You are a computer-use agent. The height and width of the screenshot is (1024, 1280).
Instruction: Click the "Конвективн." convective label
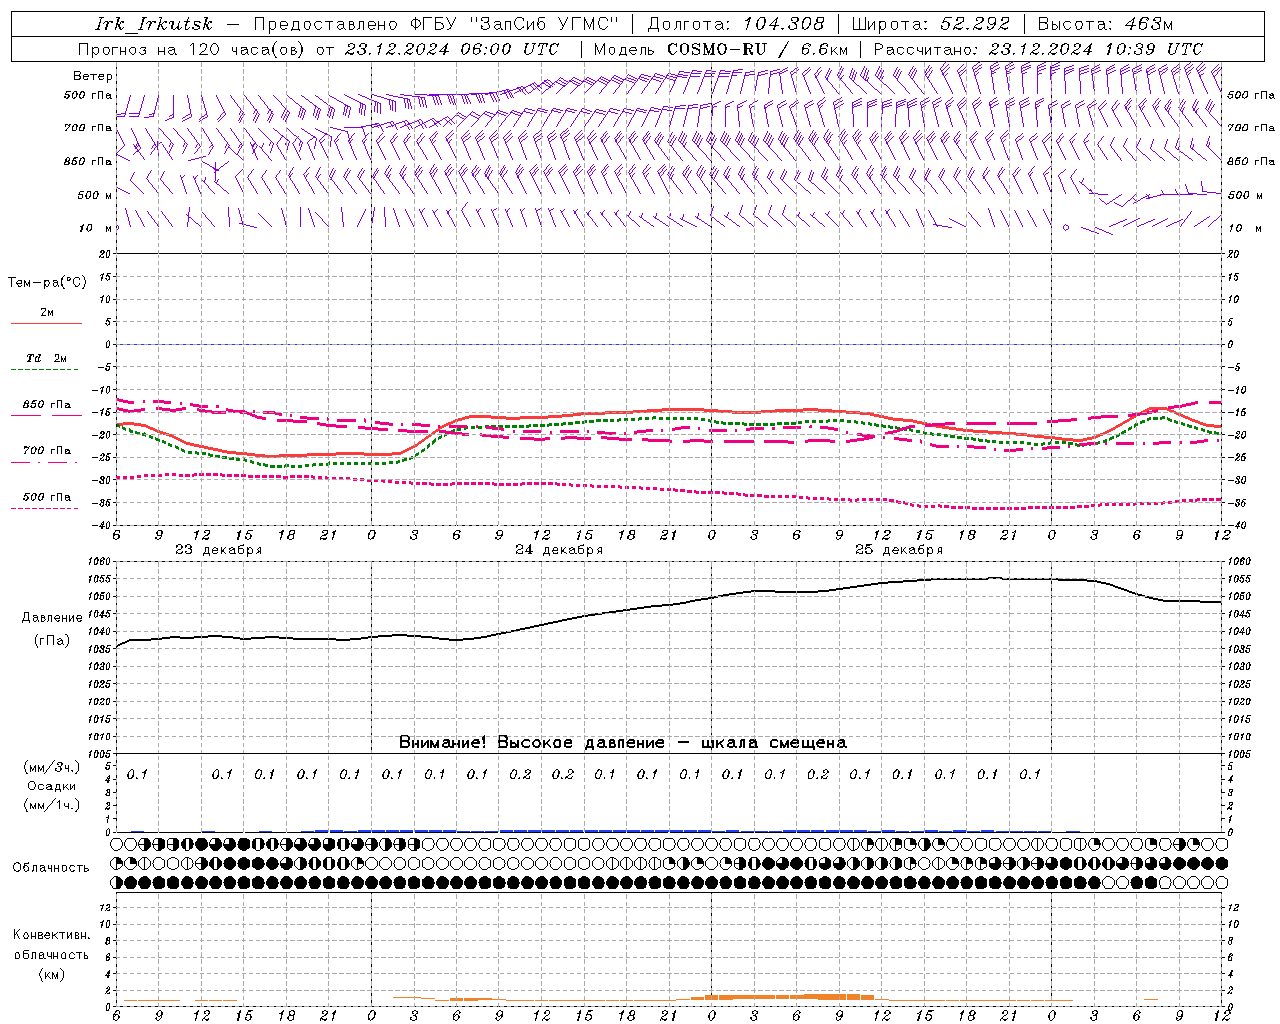[x=51, y=935]
